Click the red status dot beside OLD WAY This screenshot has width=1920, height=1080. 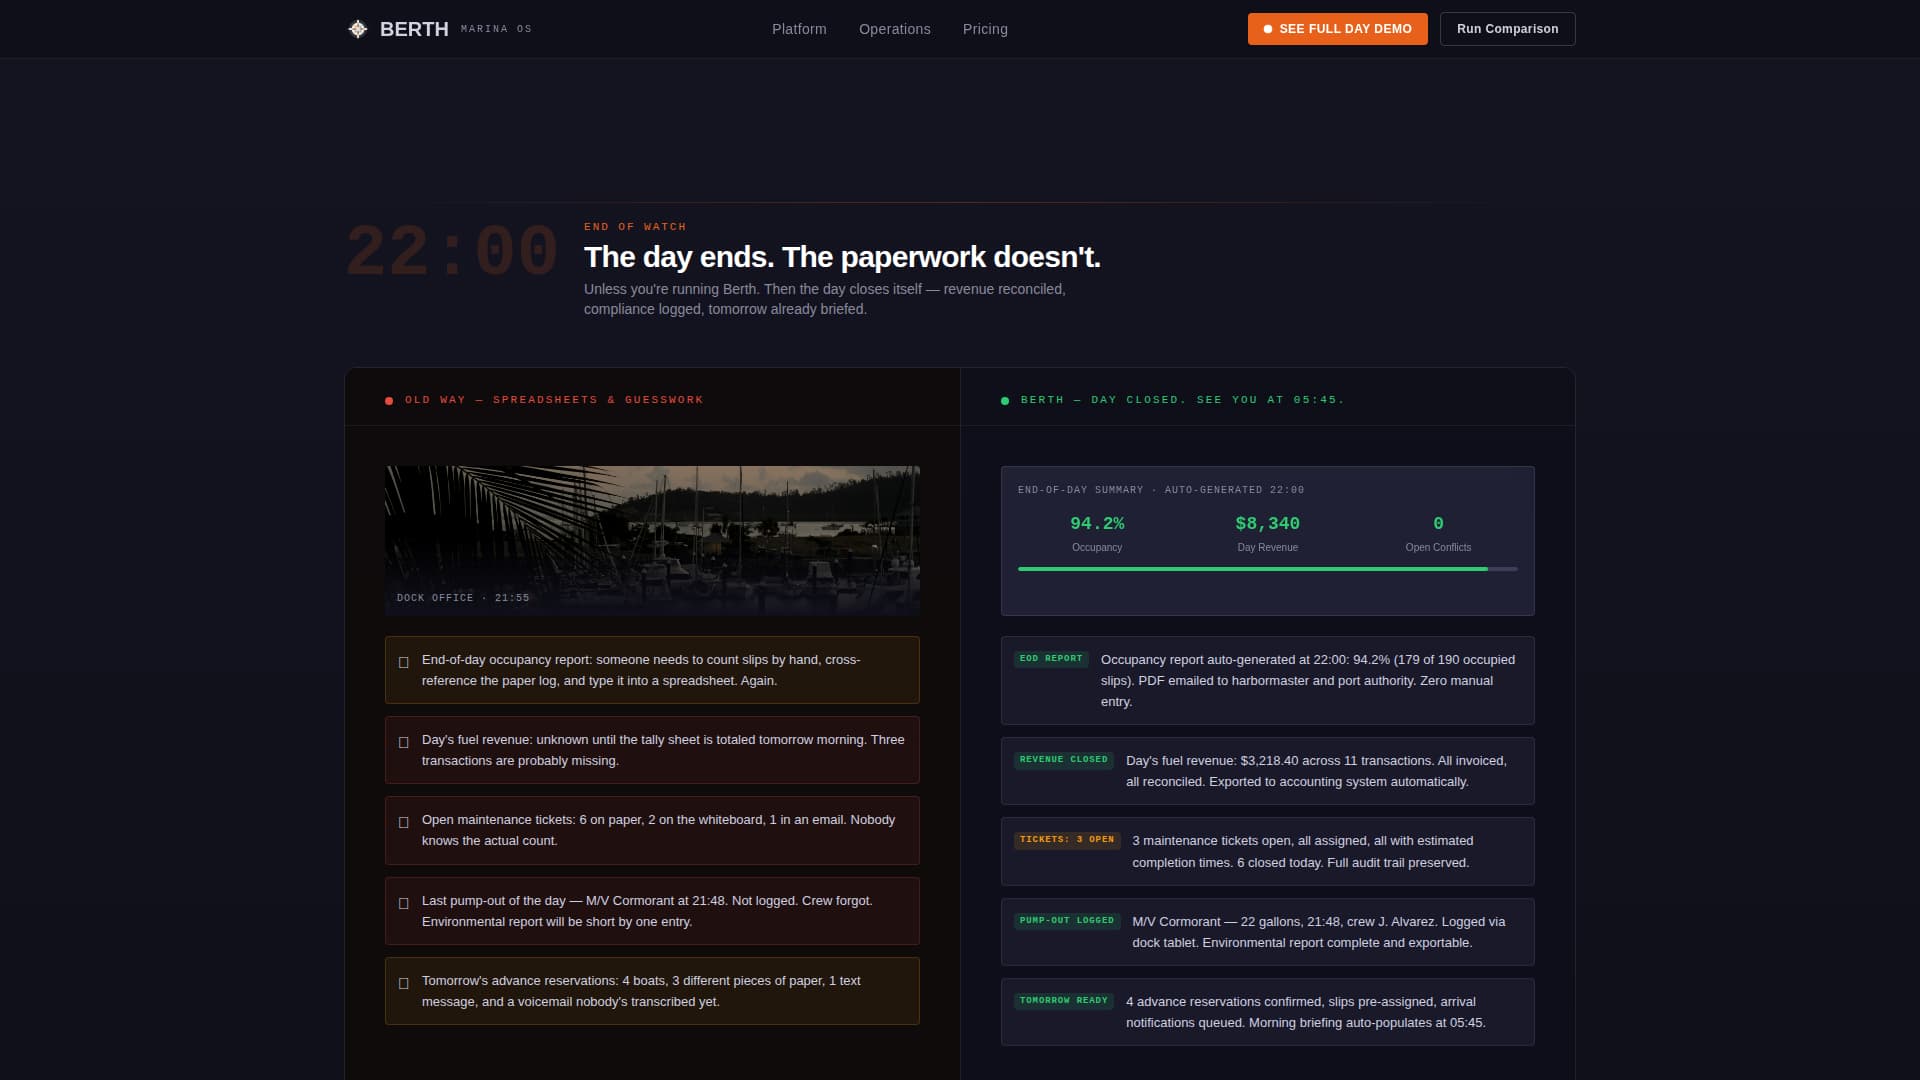point(388,399)
